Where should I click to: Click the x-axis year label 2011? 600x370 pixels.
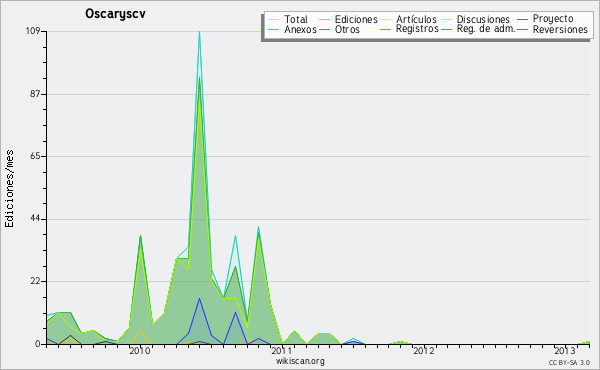tap(282, 351)
